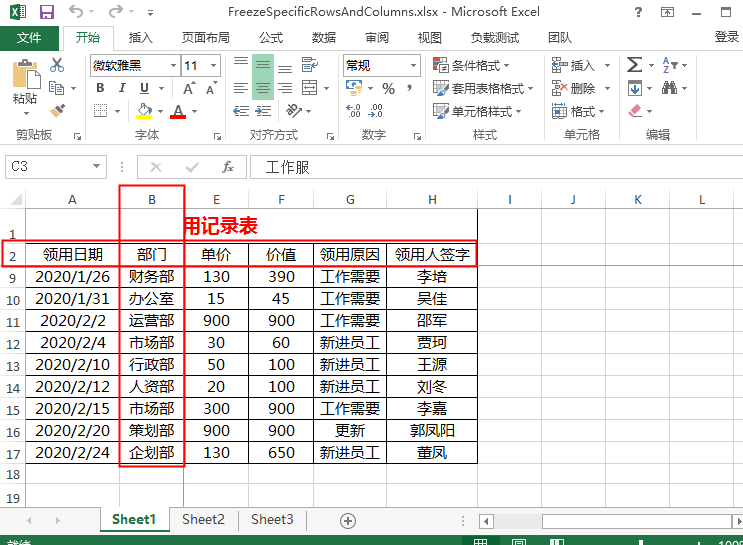Click Decrease Decimal icon

[376, 111]
